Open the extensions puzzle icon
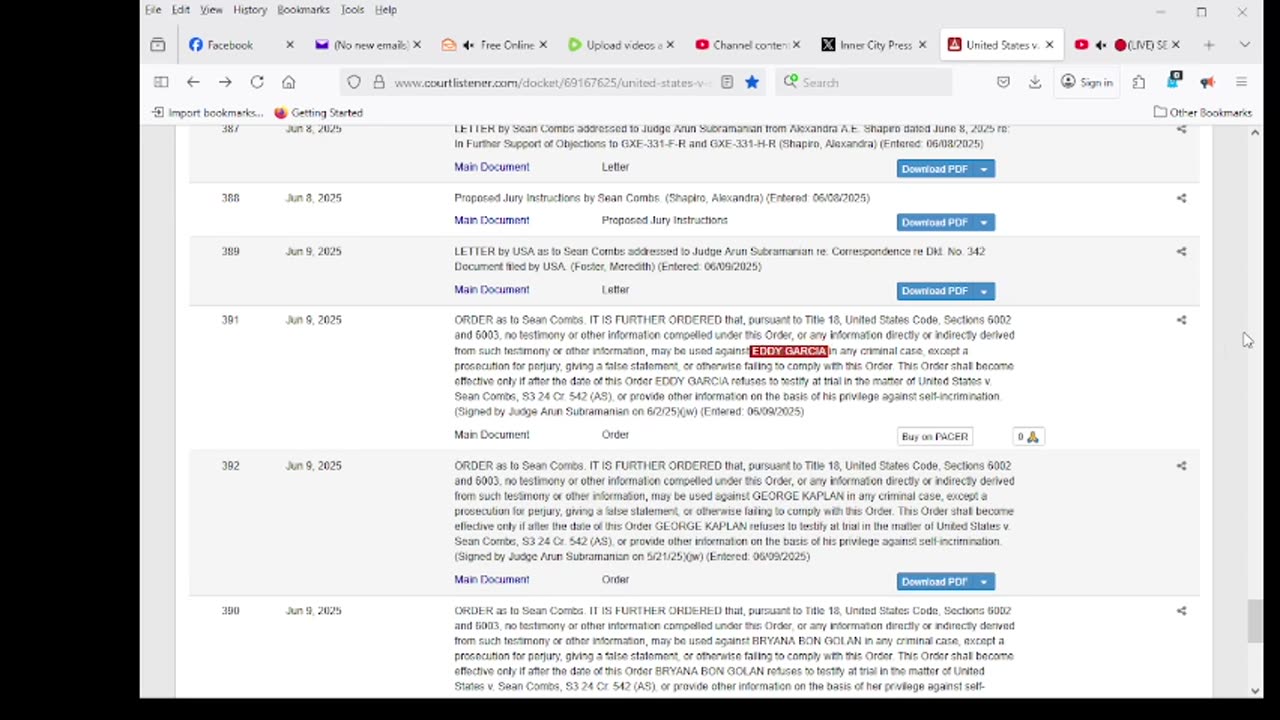The width and height of the screenshot is (1280, 720). (1139, 82)
